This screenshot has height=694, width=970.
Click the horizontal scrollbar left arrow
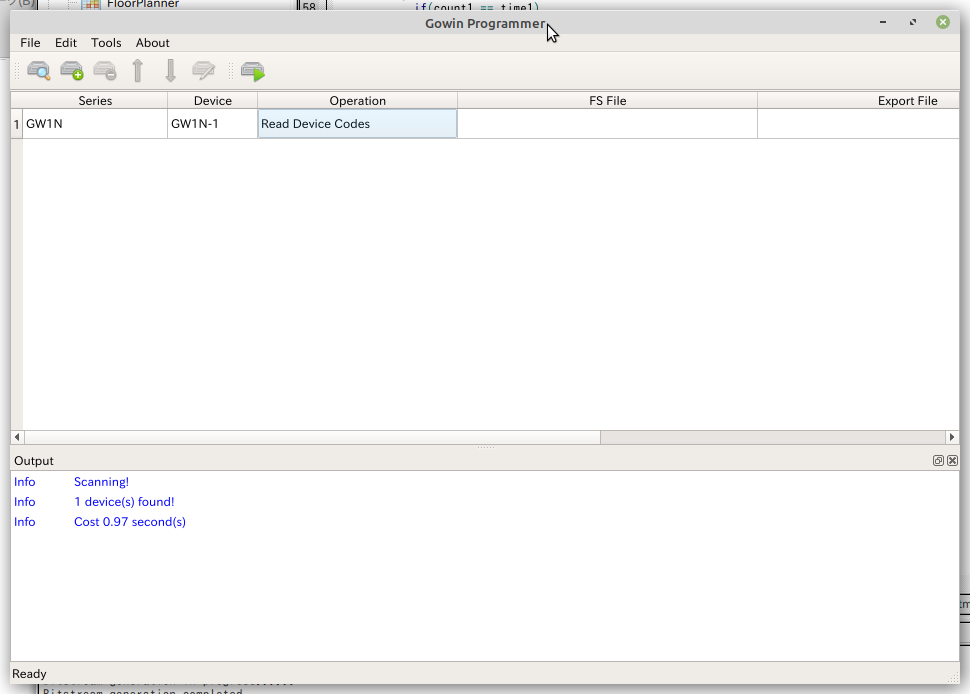(17, 437)
